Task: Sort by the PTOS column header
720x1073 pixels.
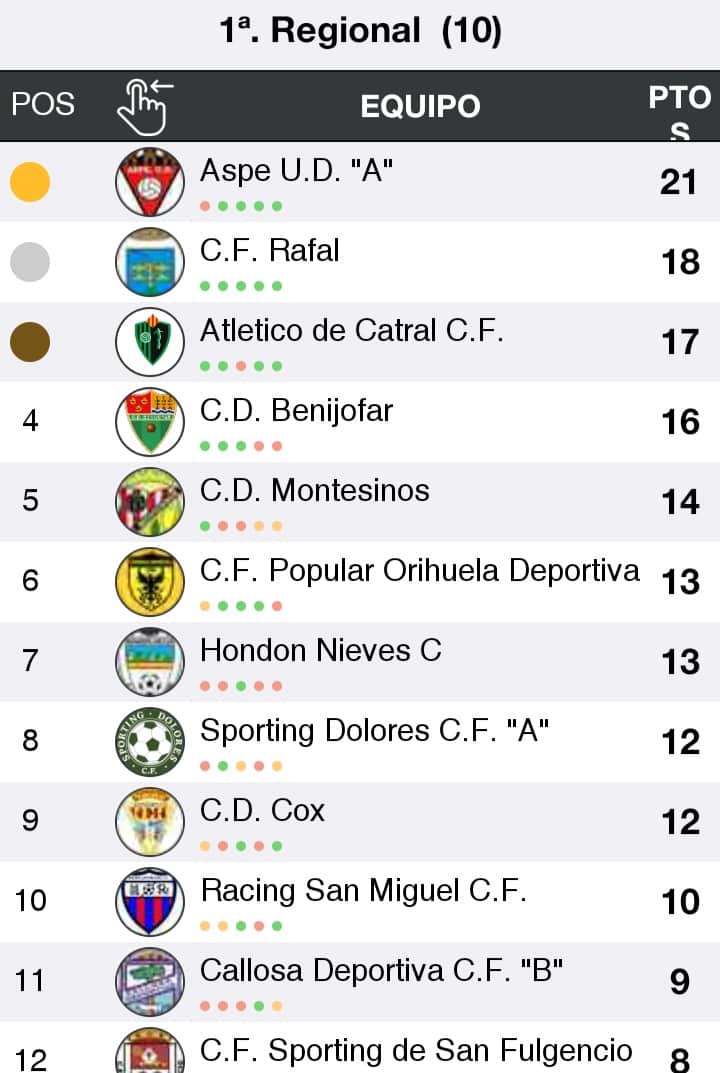Action: click(x=679, y=108)
